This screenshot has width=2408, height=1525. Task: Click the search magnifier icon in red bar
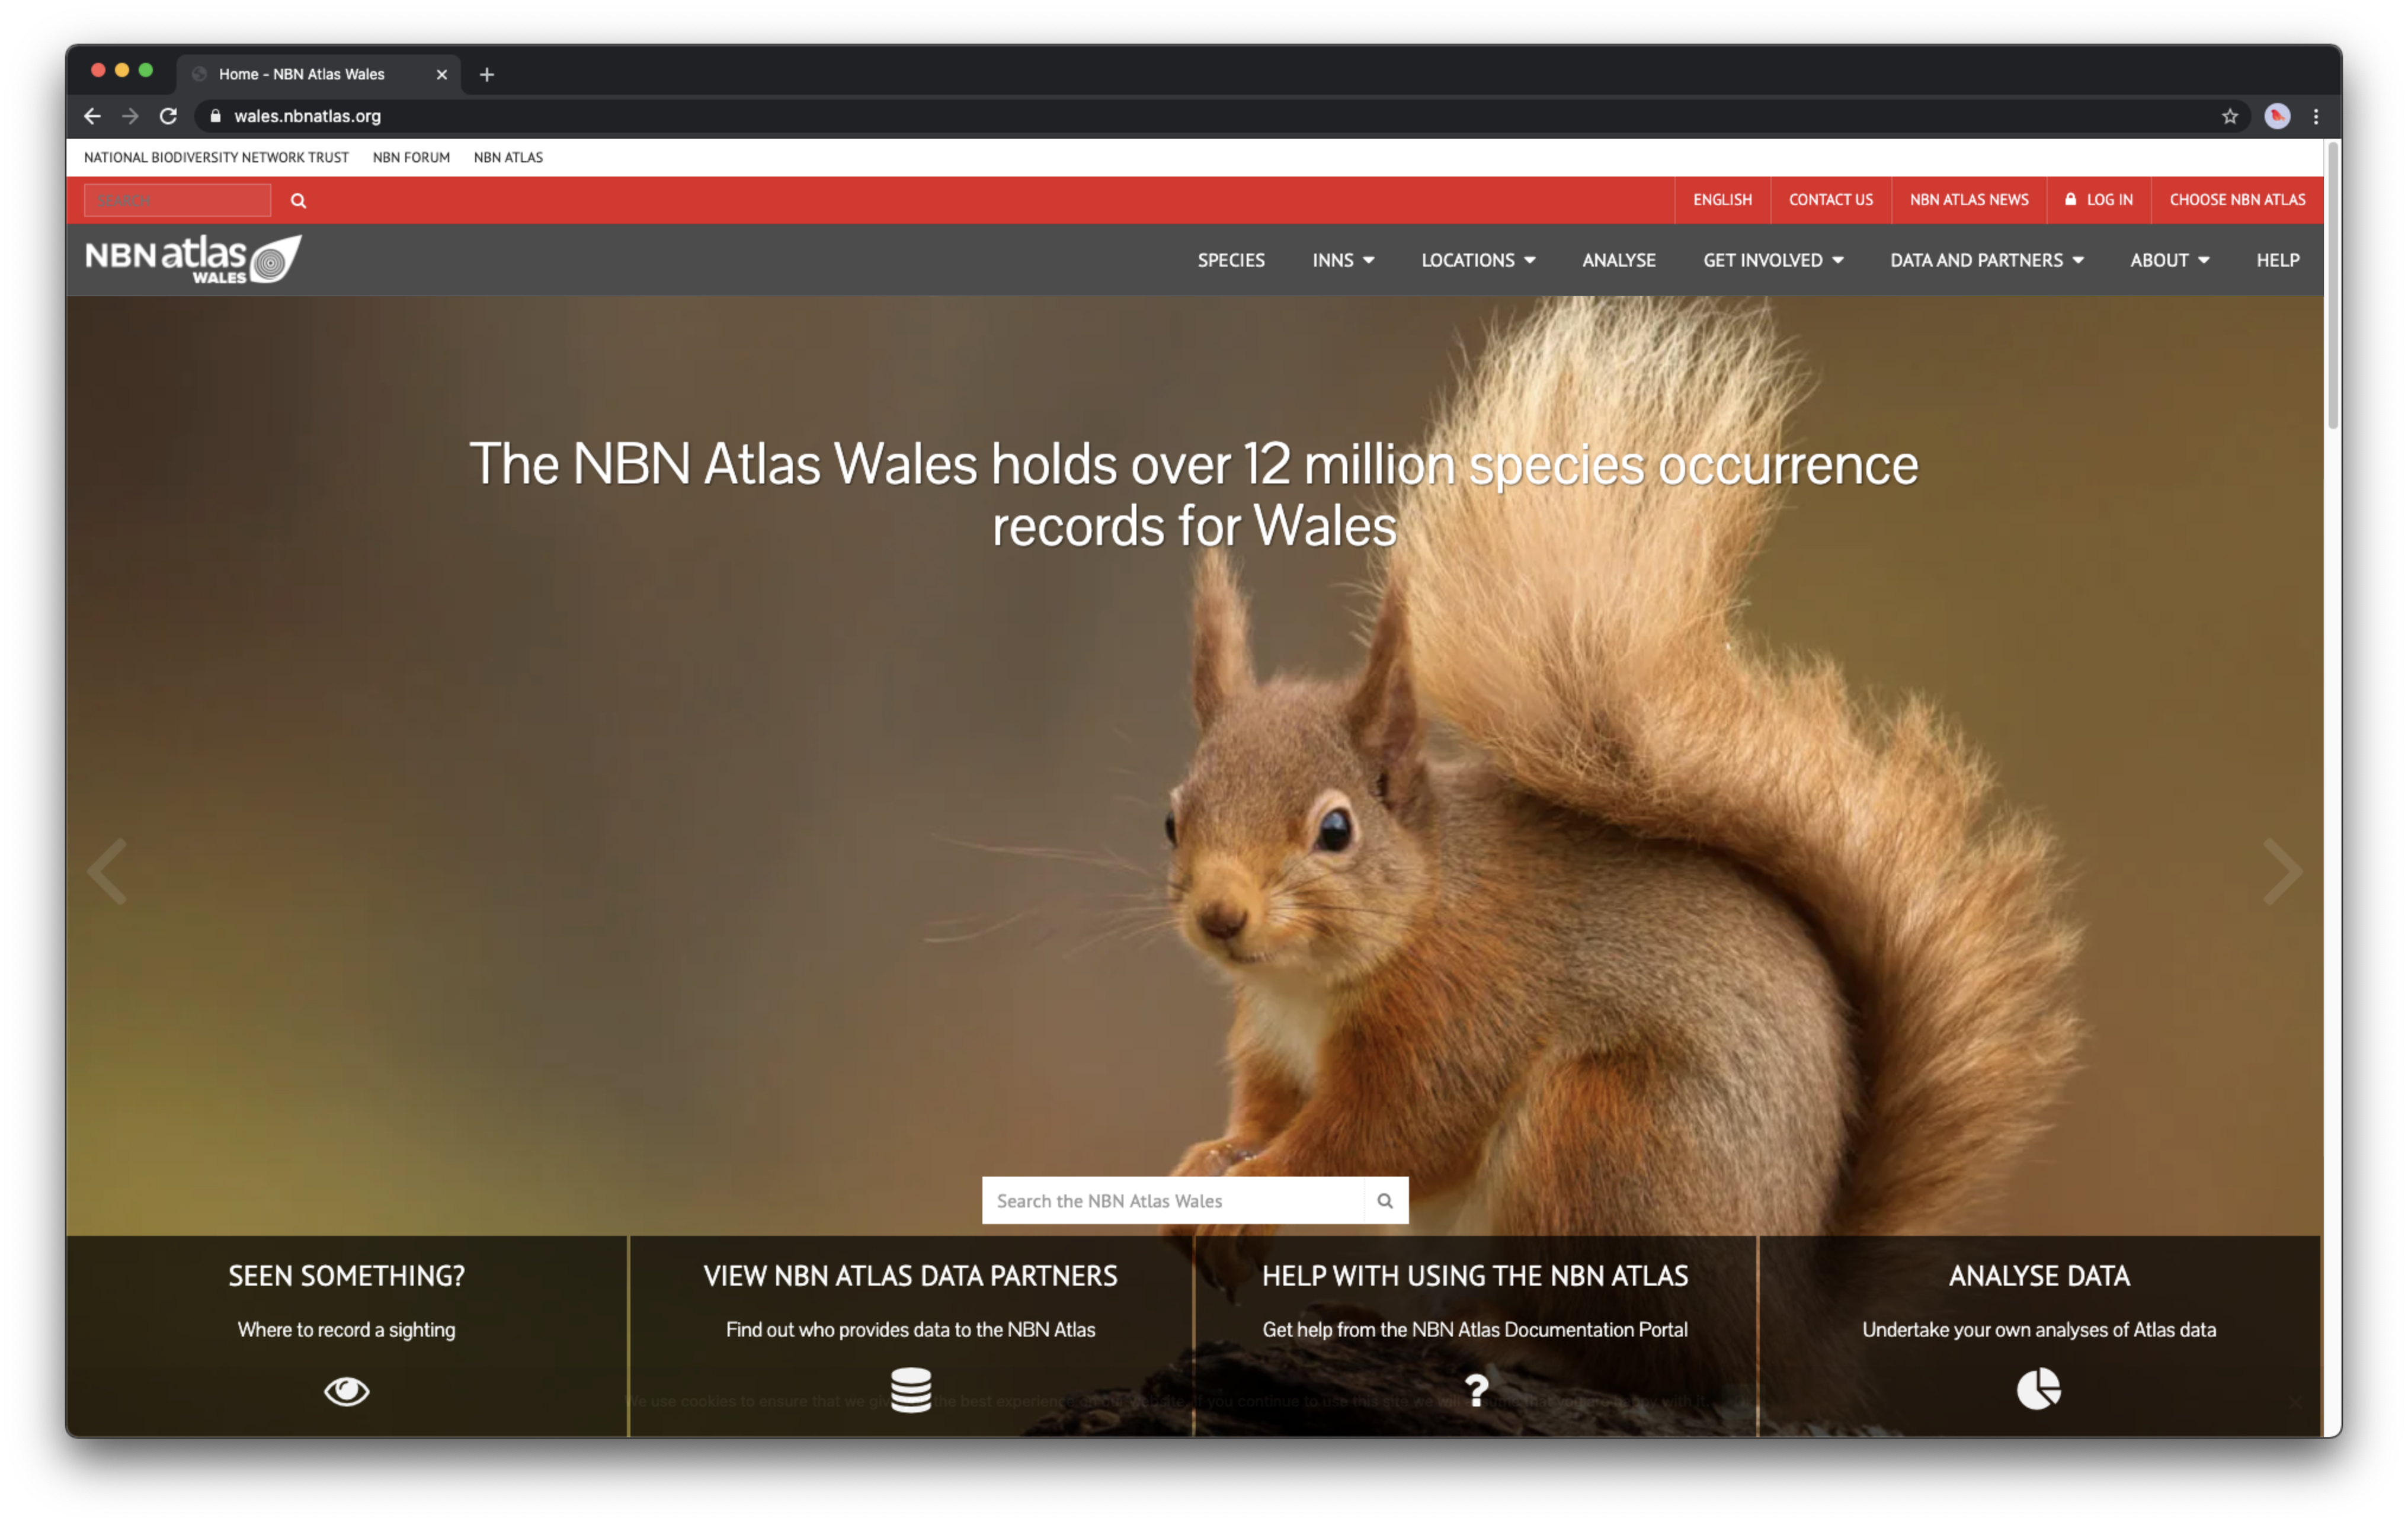[x=297, y=198]
